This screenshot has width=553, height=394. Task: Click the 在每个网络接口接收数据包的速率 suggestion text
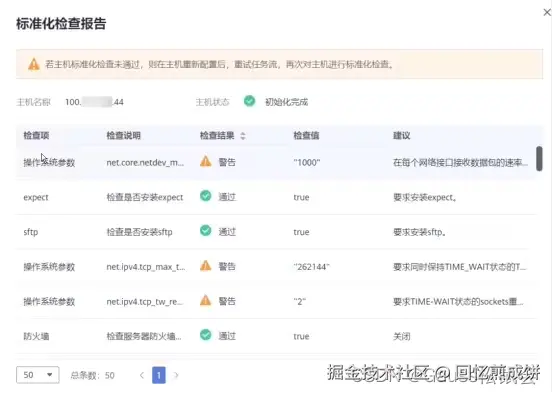click(x=461, y=163)
